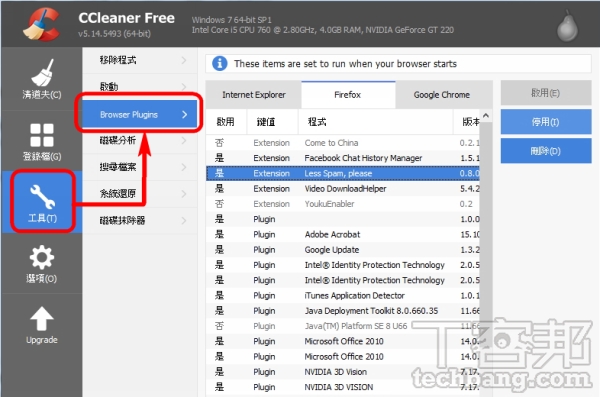Expand chevron next to 磁碟分析
Image resolution: width=600 pixels, height=397 pixels.
click(184, 141)
